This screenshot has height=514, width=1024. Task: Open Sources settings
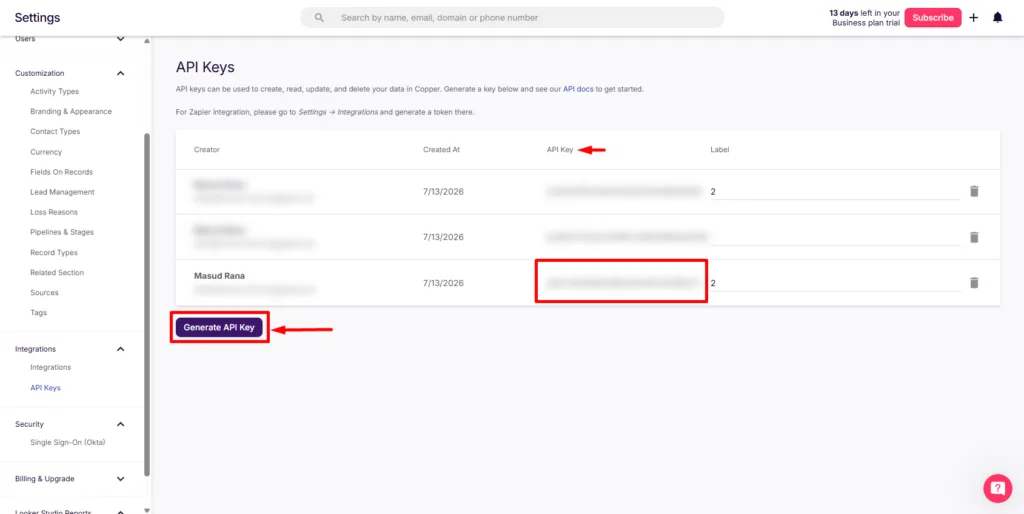point(44,293)
